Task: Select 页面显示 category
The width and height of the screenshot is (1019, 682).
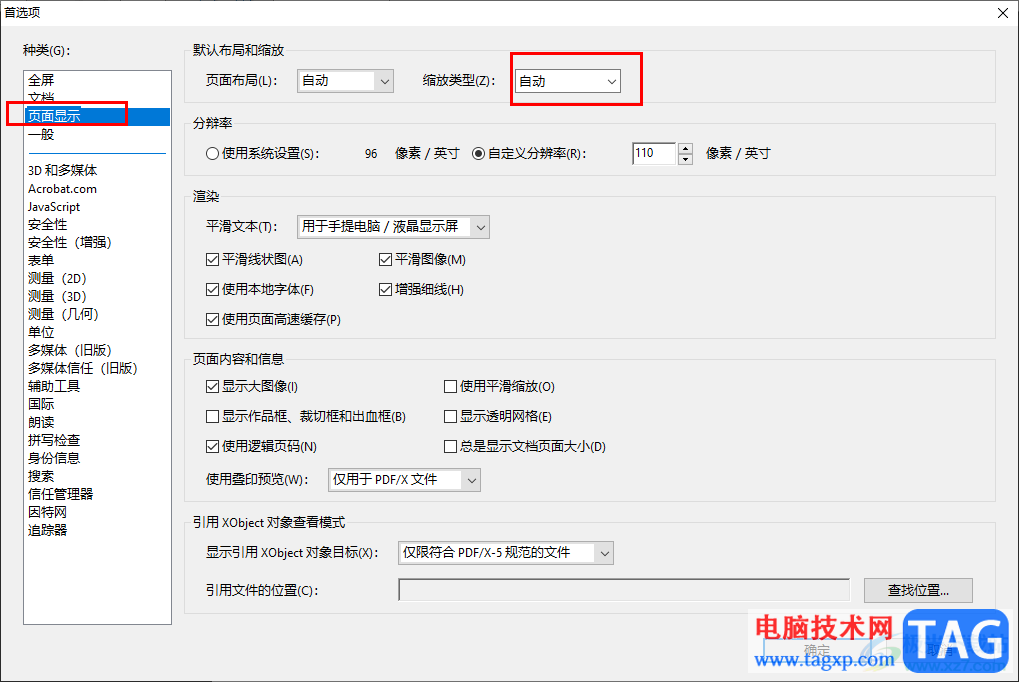Action: pos(97,116)
